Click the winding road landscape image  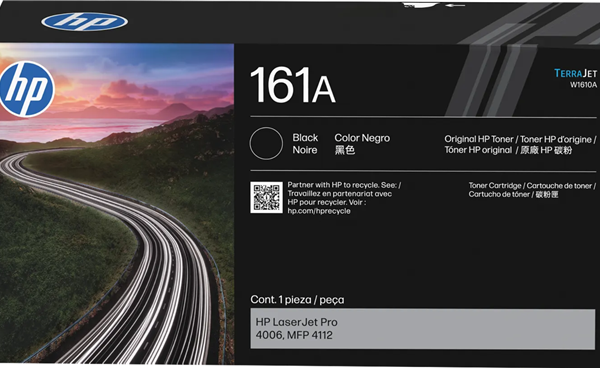(117, 203)
